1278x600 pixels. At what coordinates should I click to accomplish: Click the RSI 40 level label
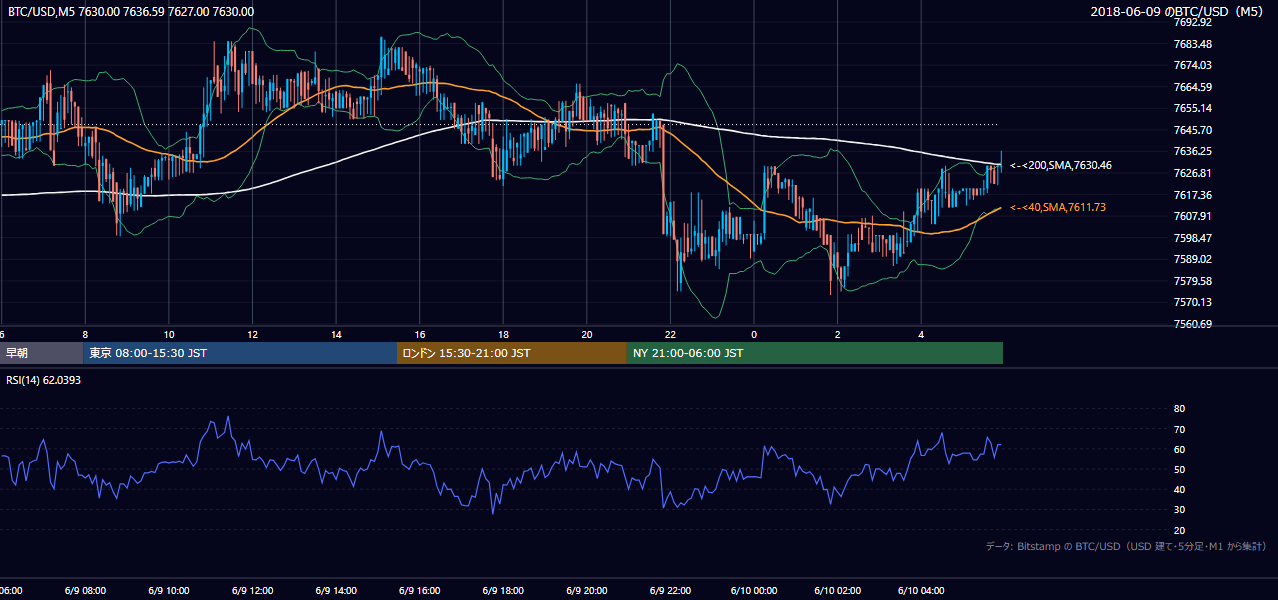[x=1179, y=489]
